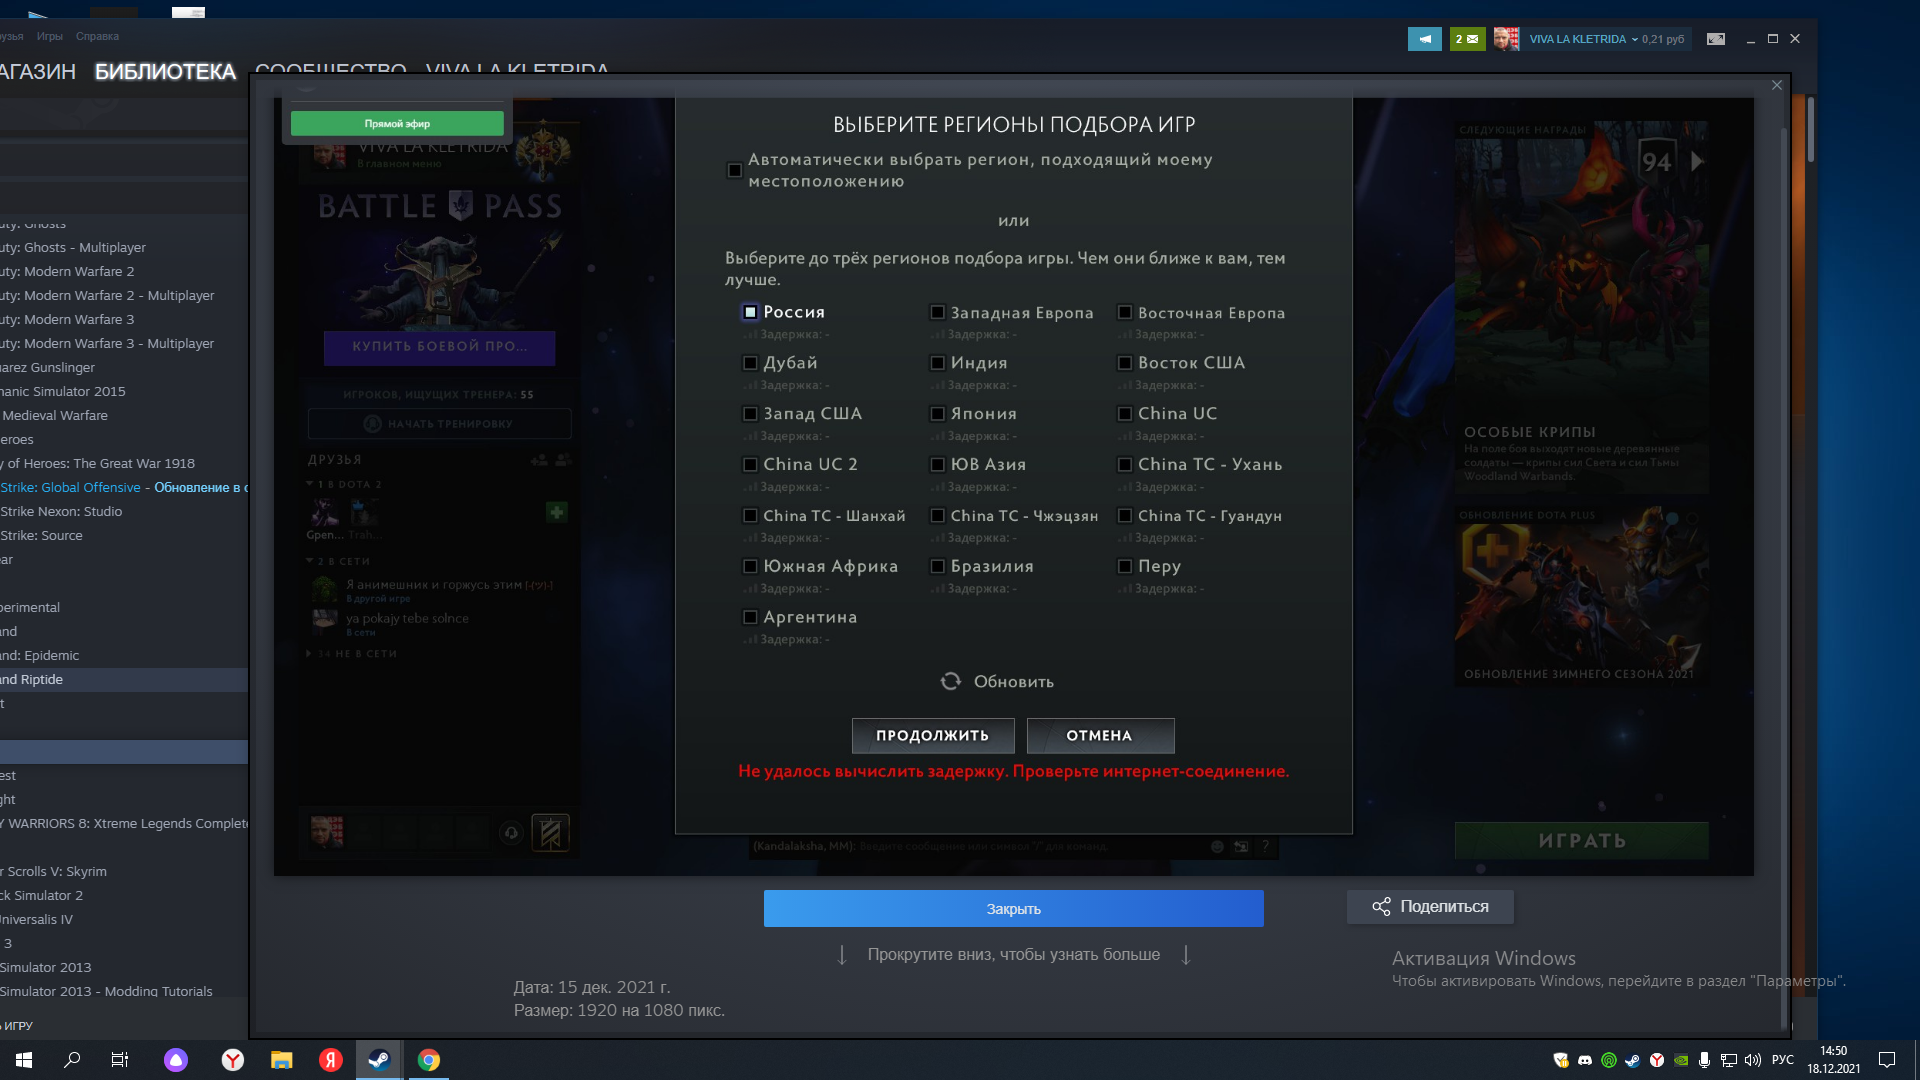Screen dimensions: 1920x1080
Task: Switch to the Steam taskbar icon
Action: pos(380,1060)
